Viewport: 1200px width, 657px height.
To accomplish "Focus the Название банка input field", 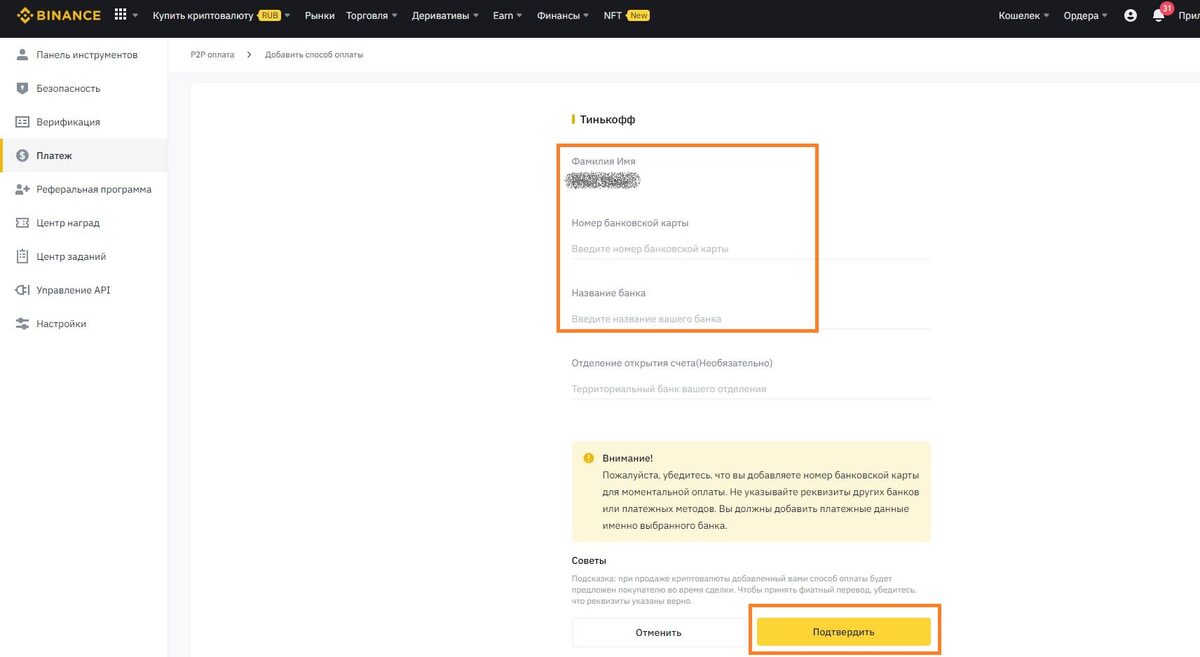I will point(751,319).
